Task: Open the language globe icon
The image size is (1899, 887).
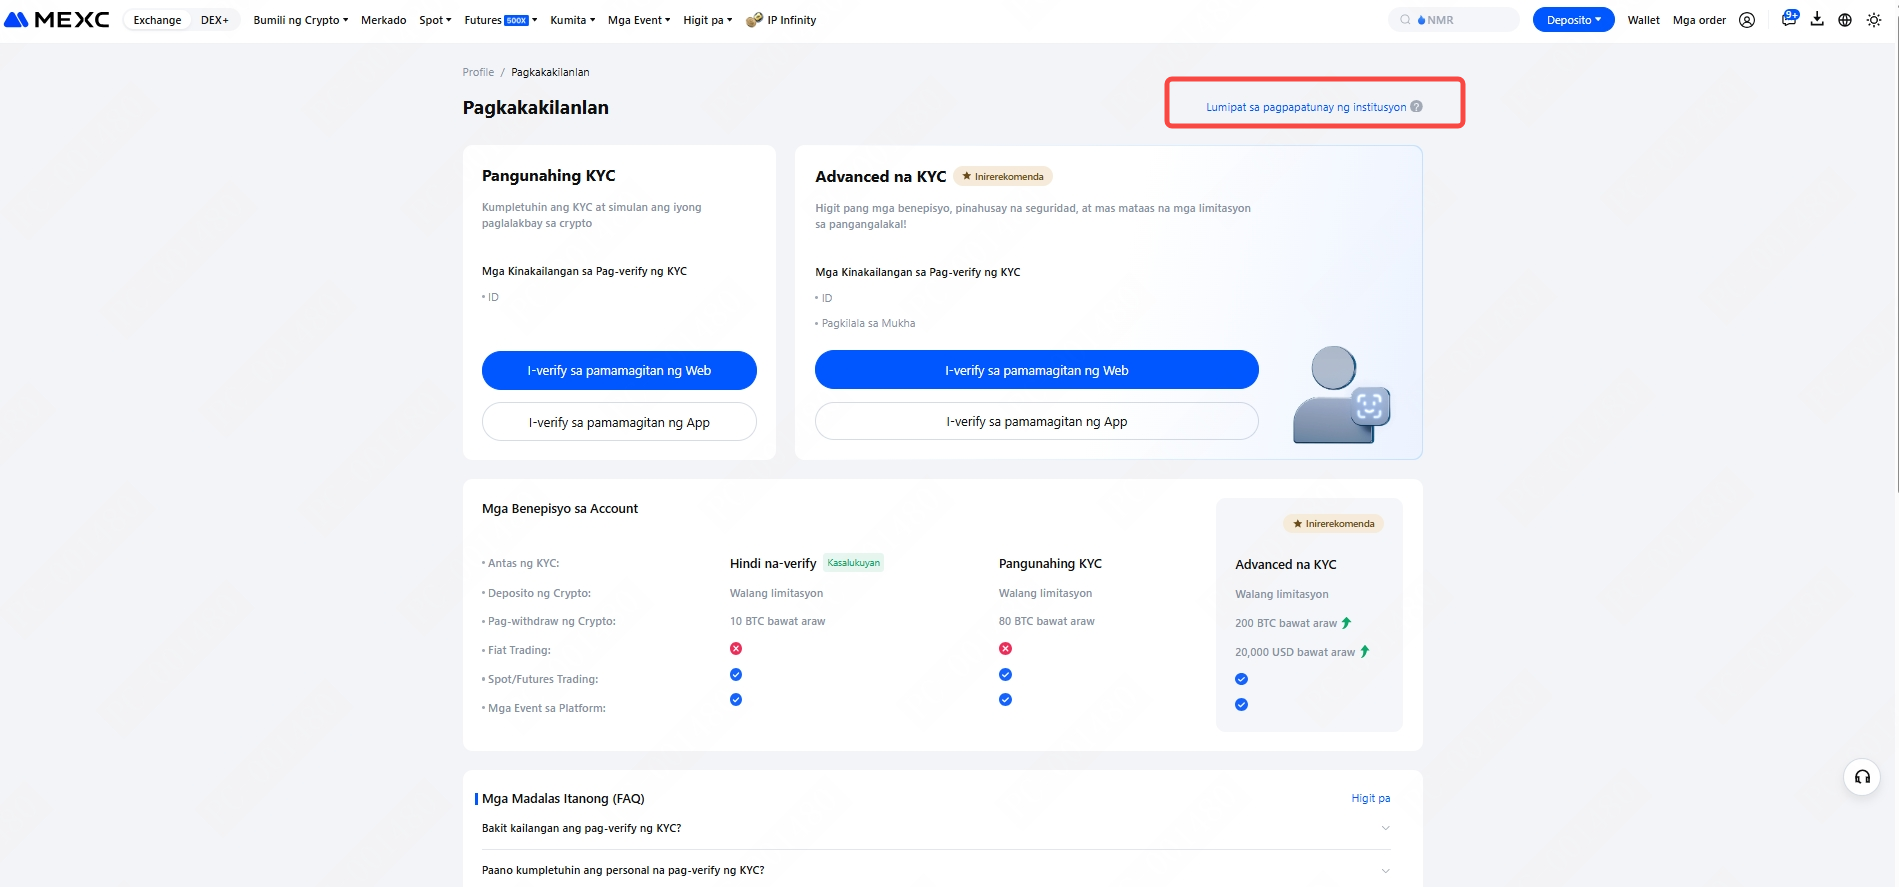Action: pyautogui.click(x=1845, y=20)
